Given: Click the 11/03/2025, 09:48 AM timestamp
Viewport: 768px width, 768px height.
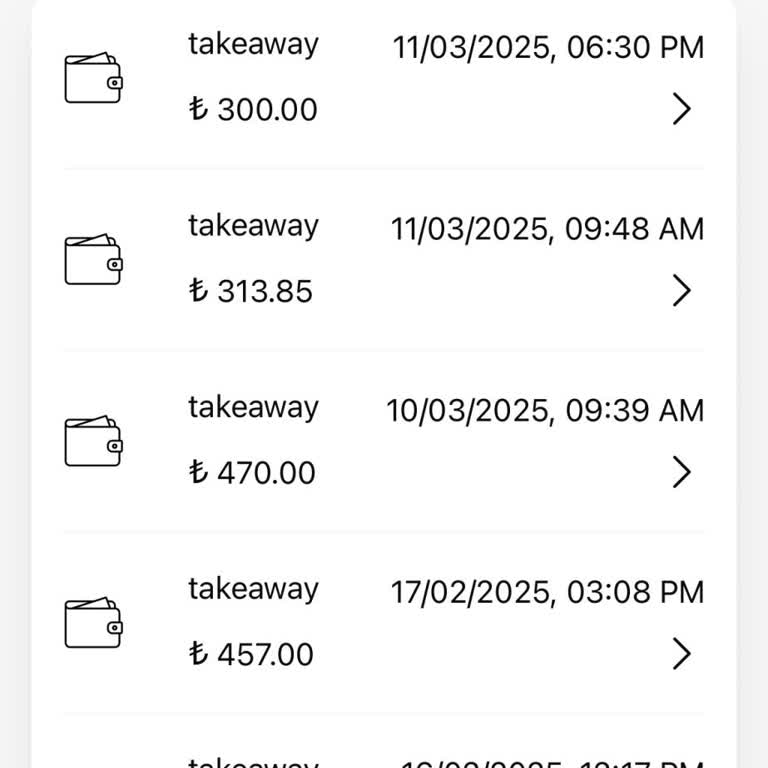Looking at the screenshot, I should [547, 229].
